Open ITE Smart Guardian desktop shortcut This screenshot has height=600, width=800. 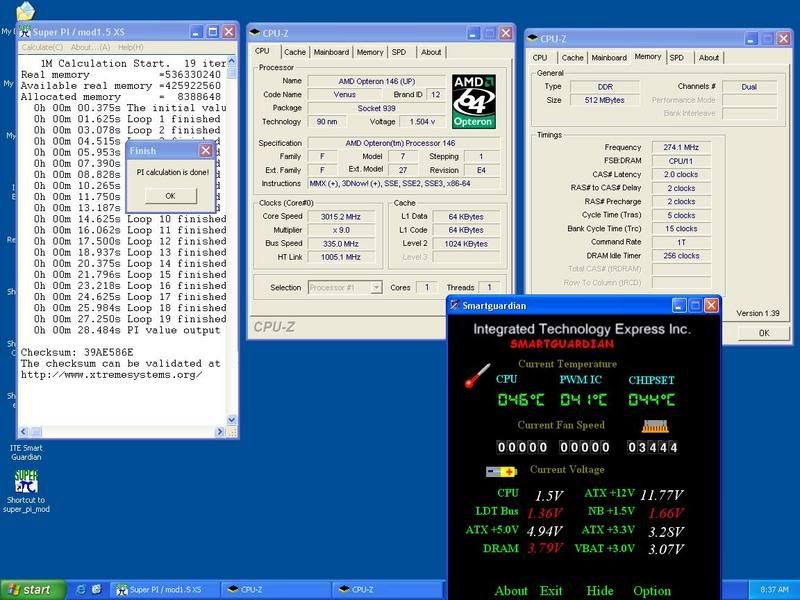click(26, 453)
